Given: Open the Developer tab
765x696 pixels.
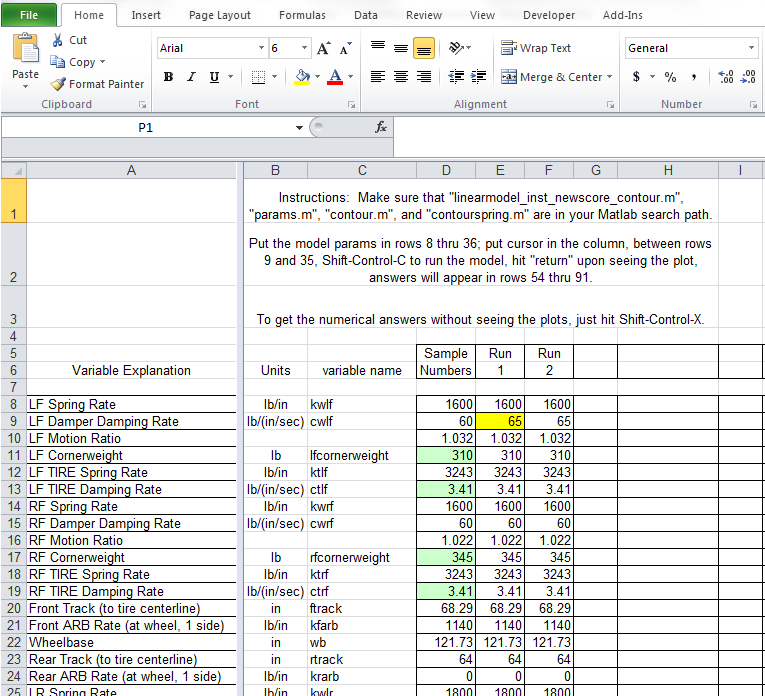Looking at the screenshot, I should pos(549,15).
